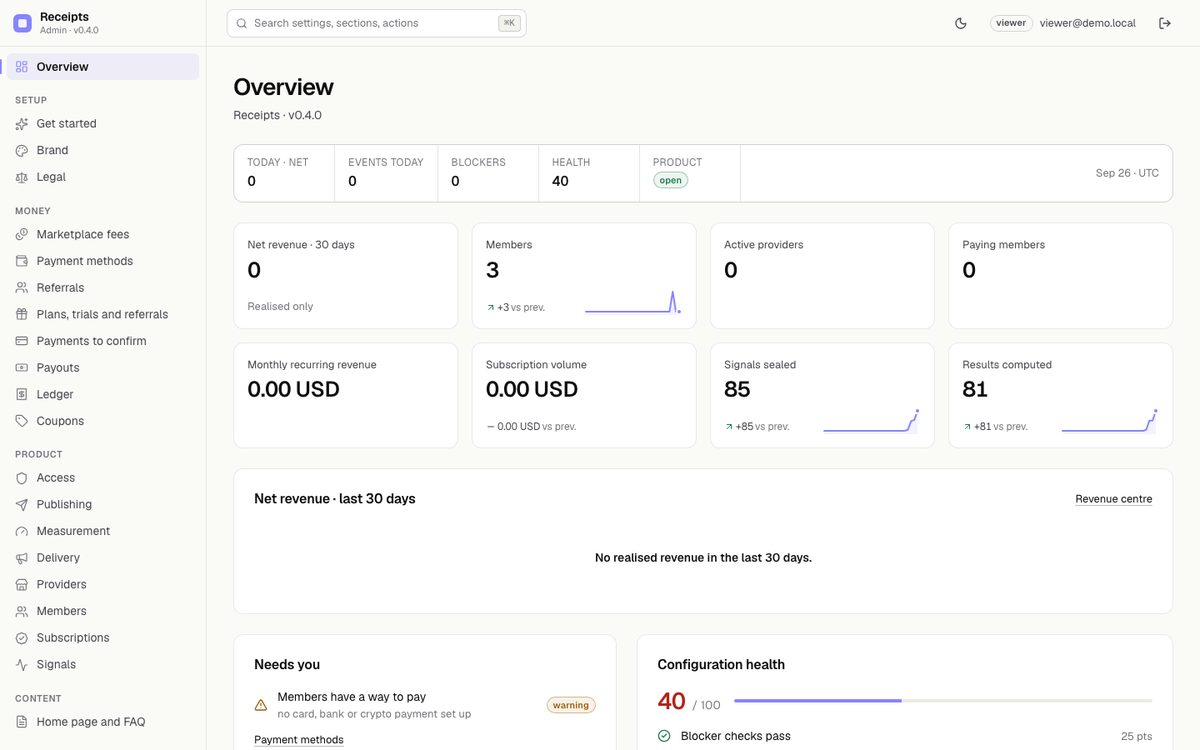Click the Ledger book icon

coord(22,394)
